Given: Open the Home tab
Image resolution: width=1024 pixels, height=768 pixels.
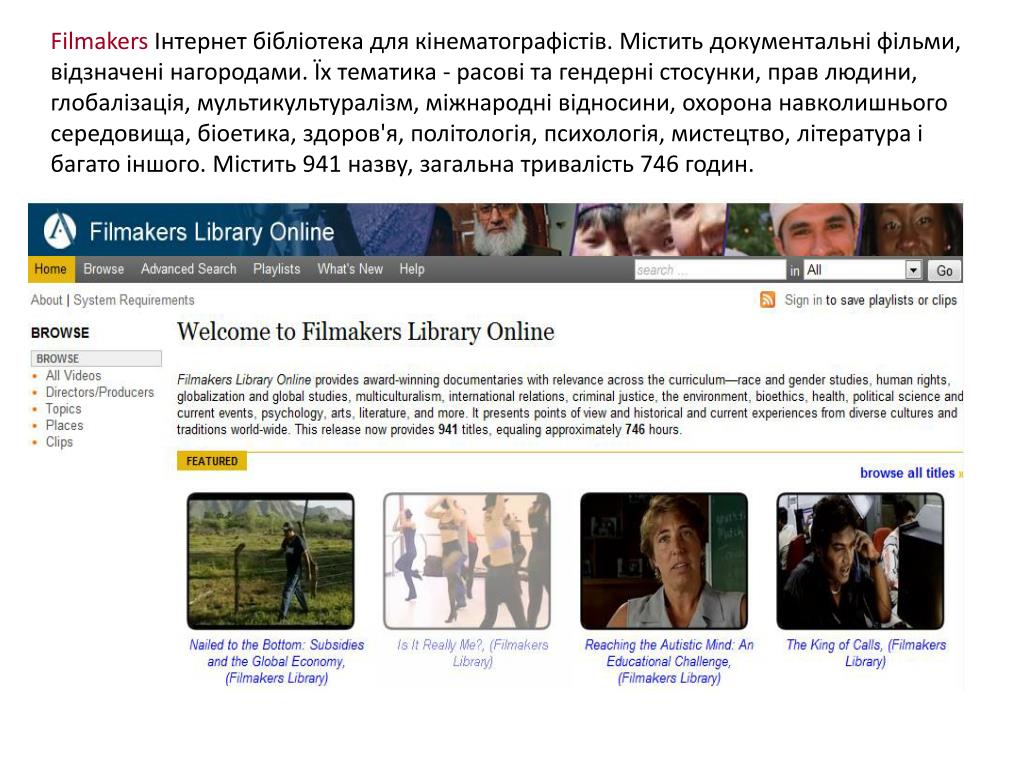Looking at the screenshot, I should [x=51, y=269].
